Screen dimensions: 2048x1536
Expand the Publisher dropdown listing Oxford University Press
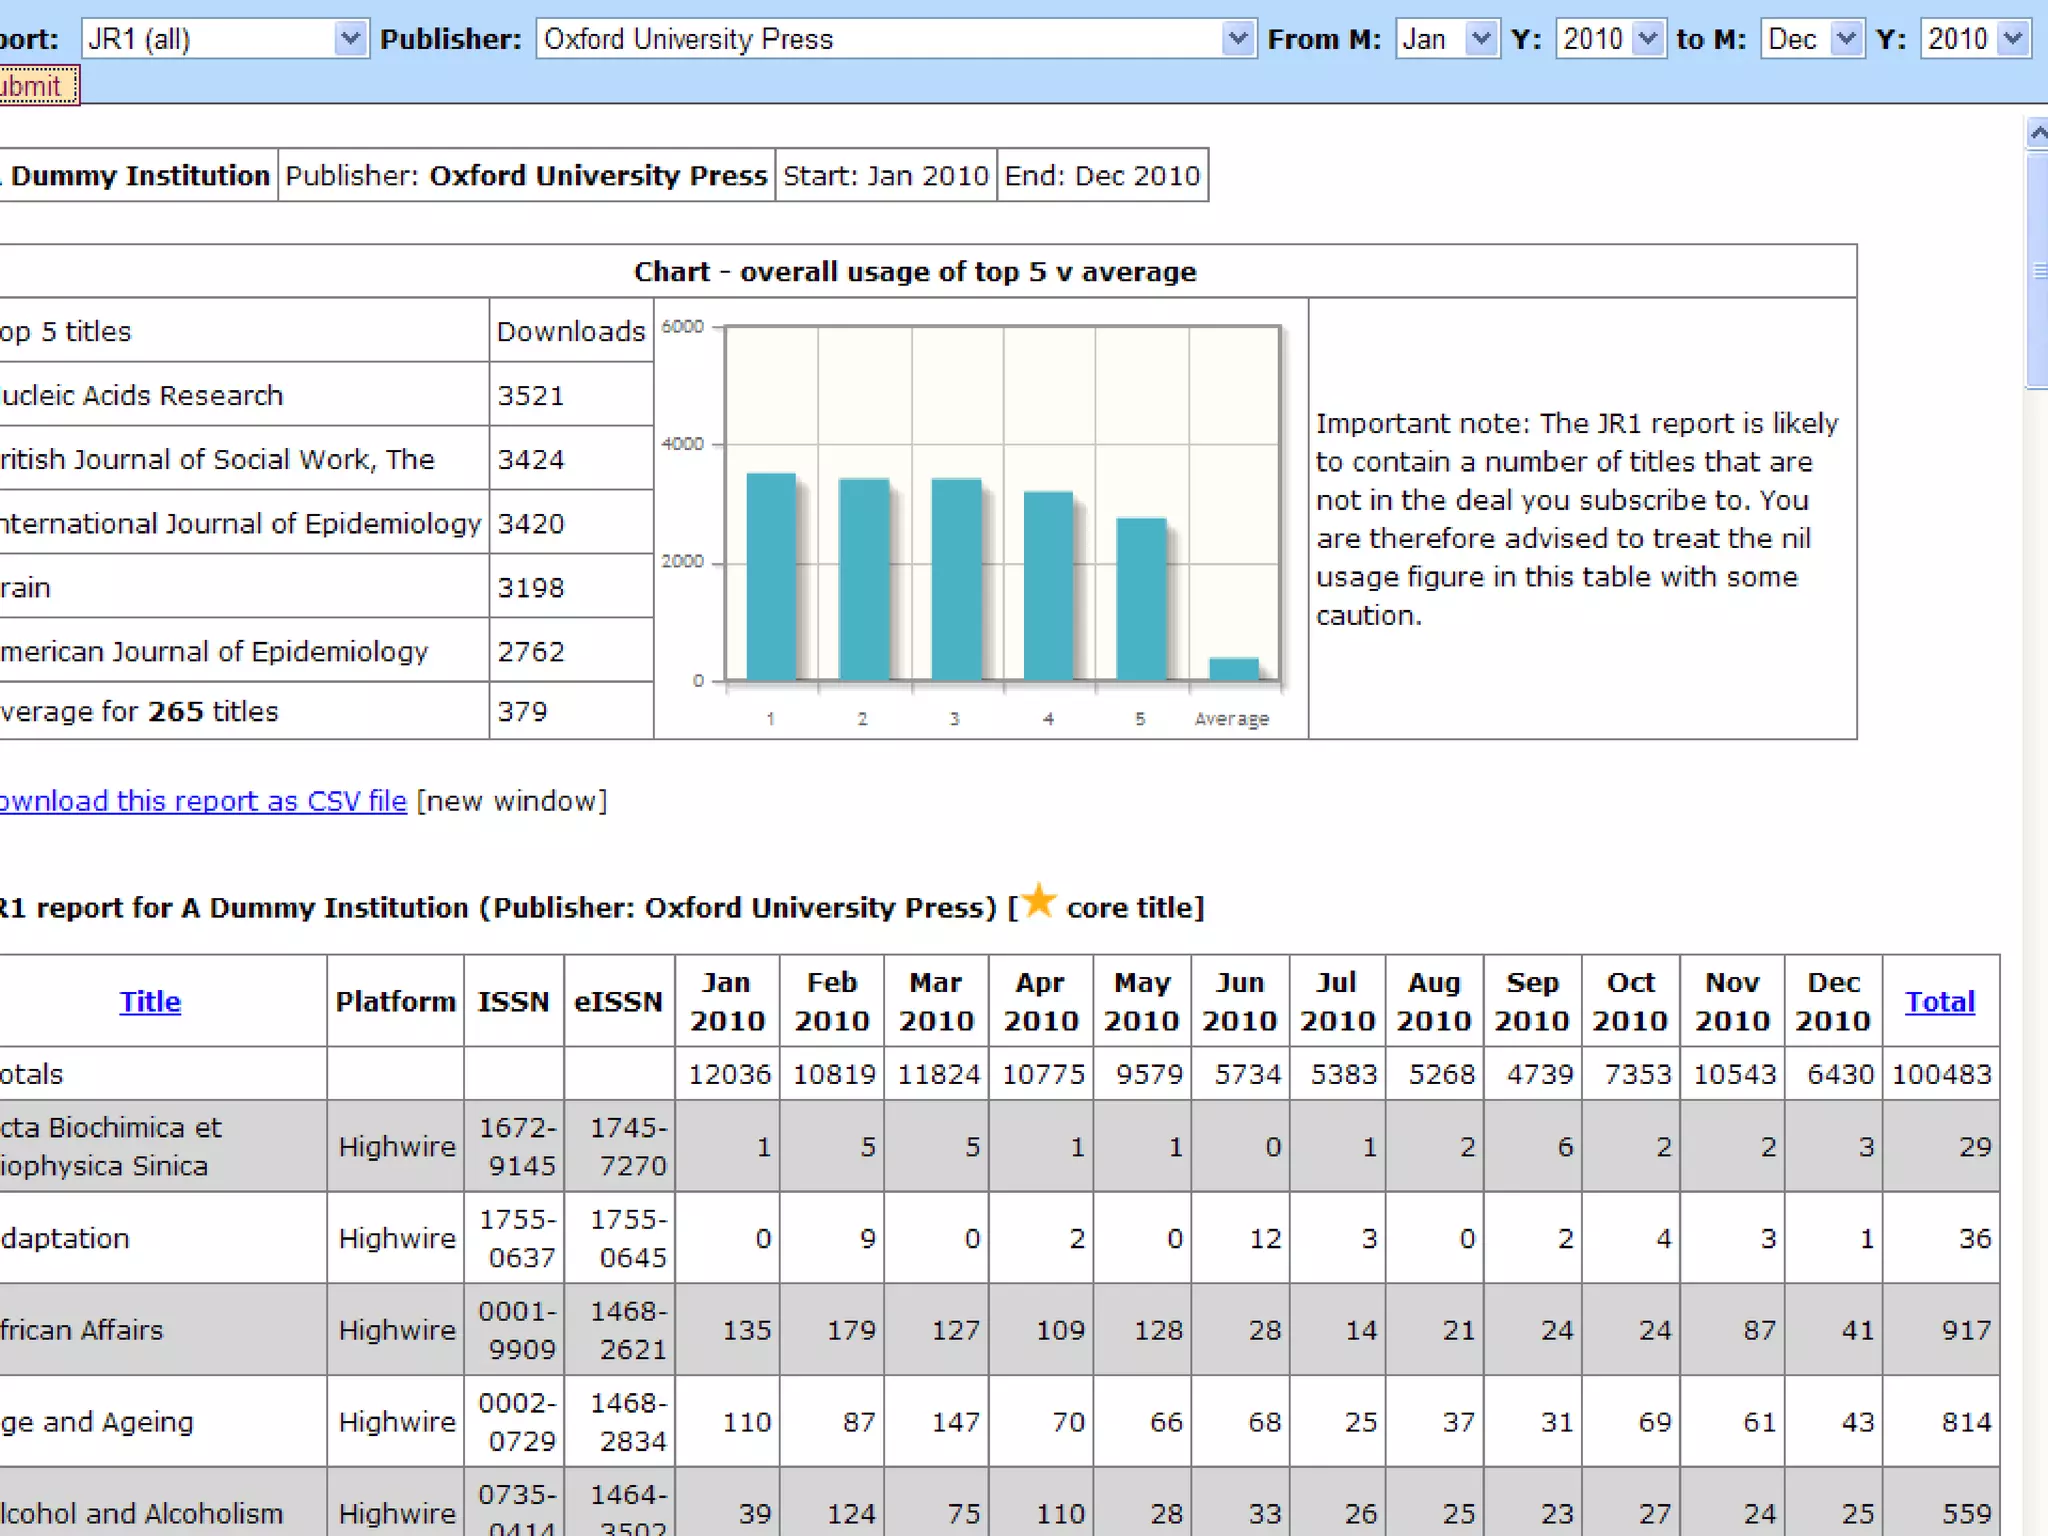point(1237,39)
